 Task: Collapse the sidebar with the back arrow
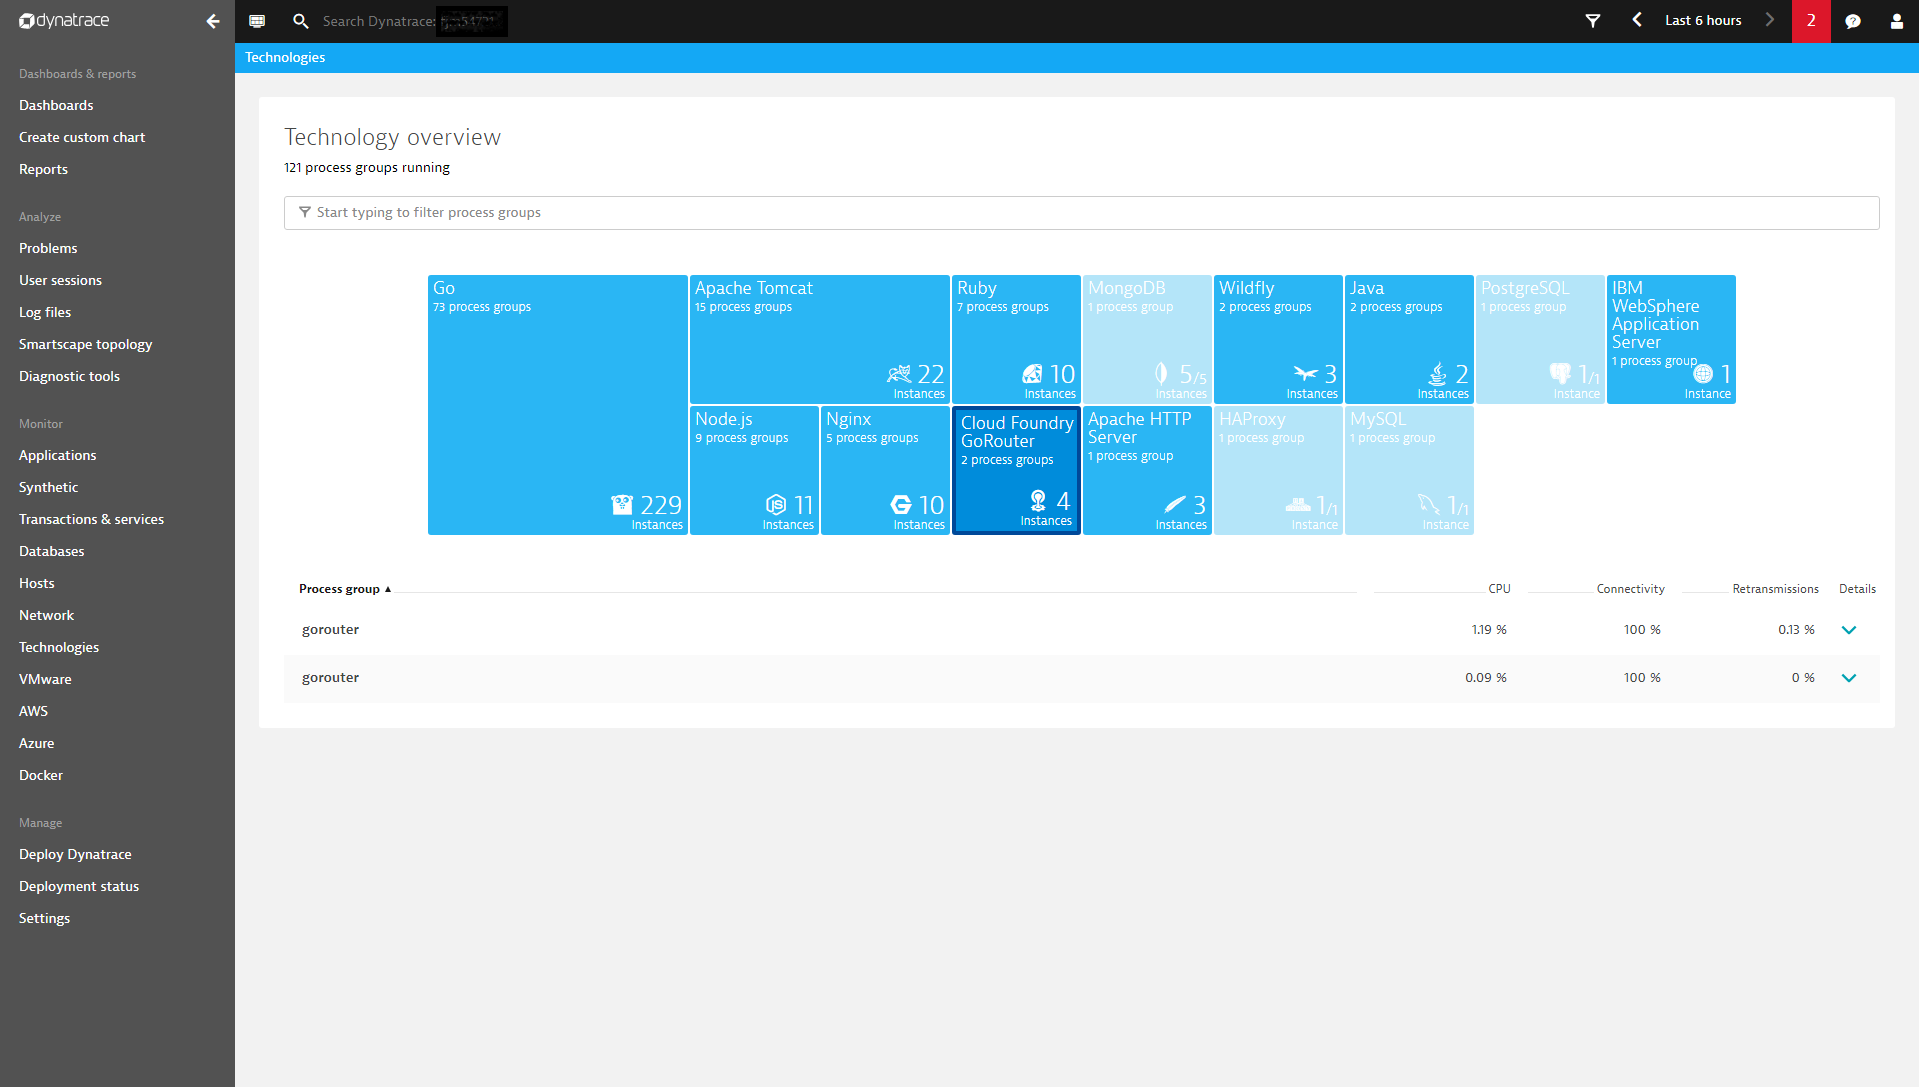tap(212, 21)
